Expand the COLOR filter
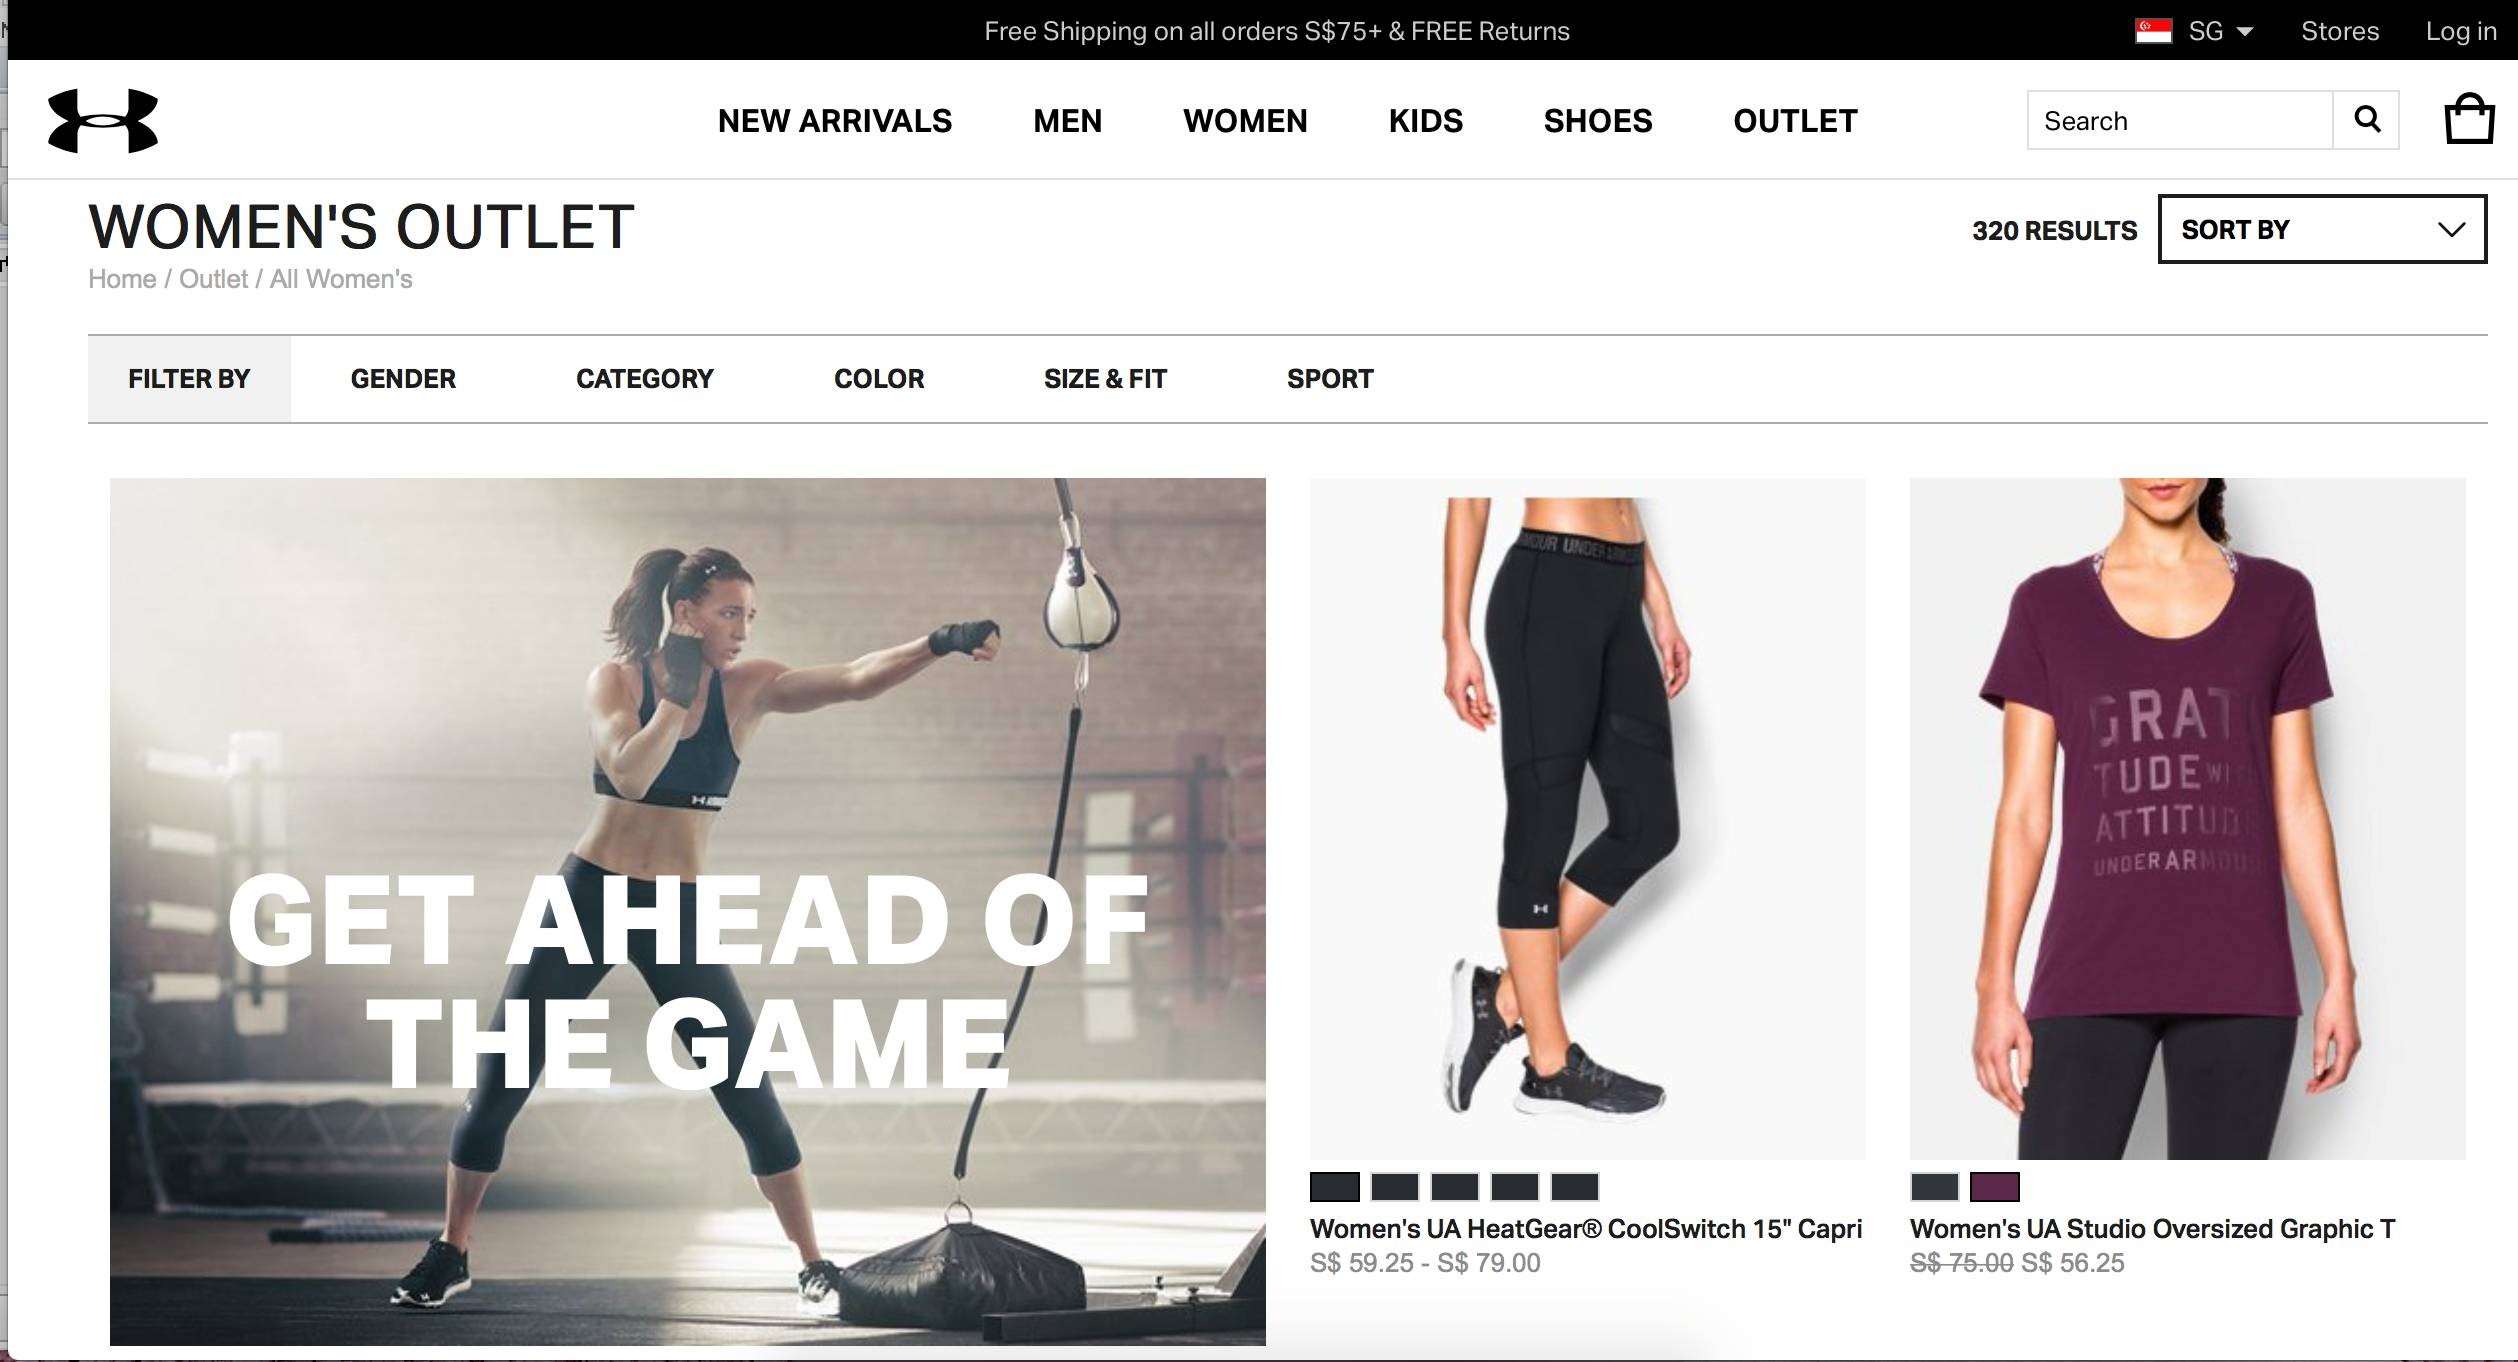The height and width of the screenshot is (1362, 2518). coord(879,379)
